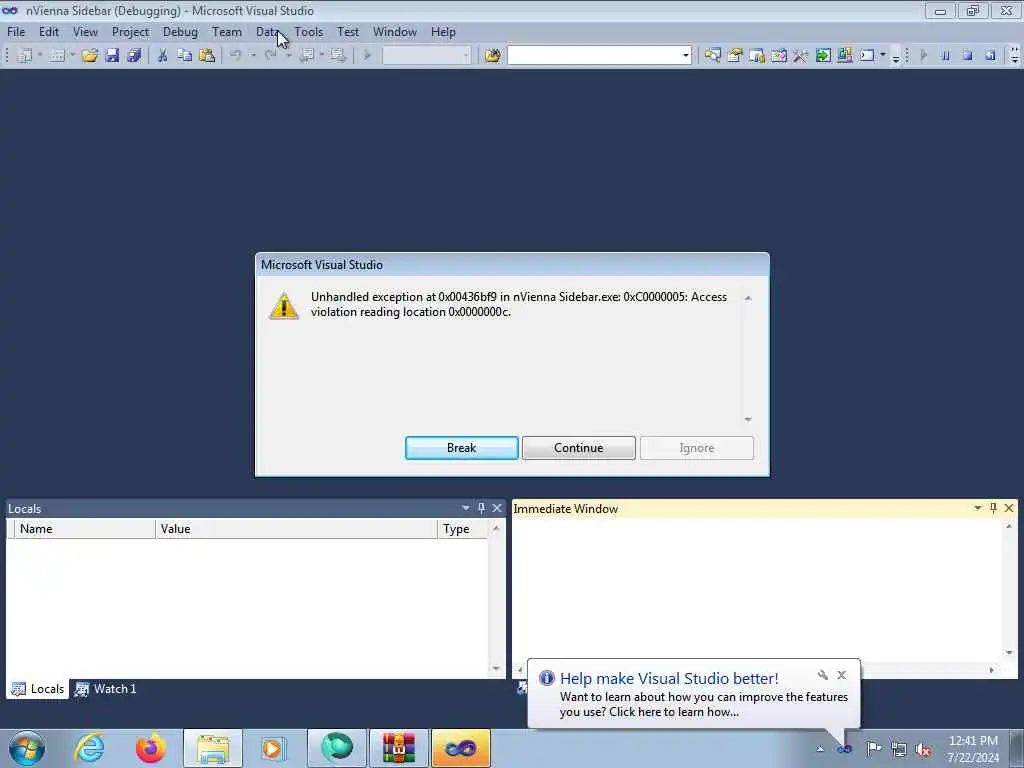Screen dimensions: 1024x768
Task: Click the wrench icon in notification balloon
Action: [823, 675]
